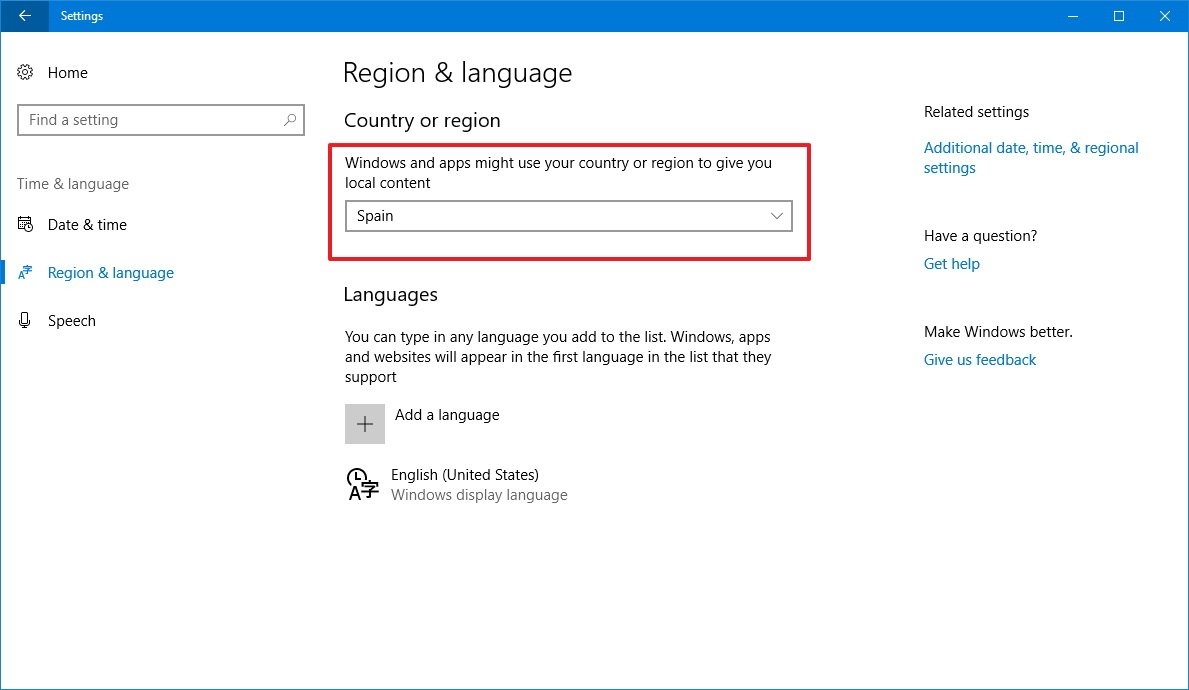Click the Region & language sidebar icon
The width and height of the screenshot is (1189, 690).
[26, 273]
